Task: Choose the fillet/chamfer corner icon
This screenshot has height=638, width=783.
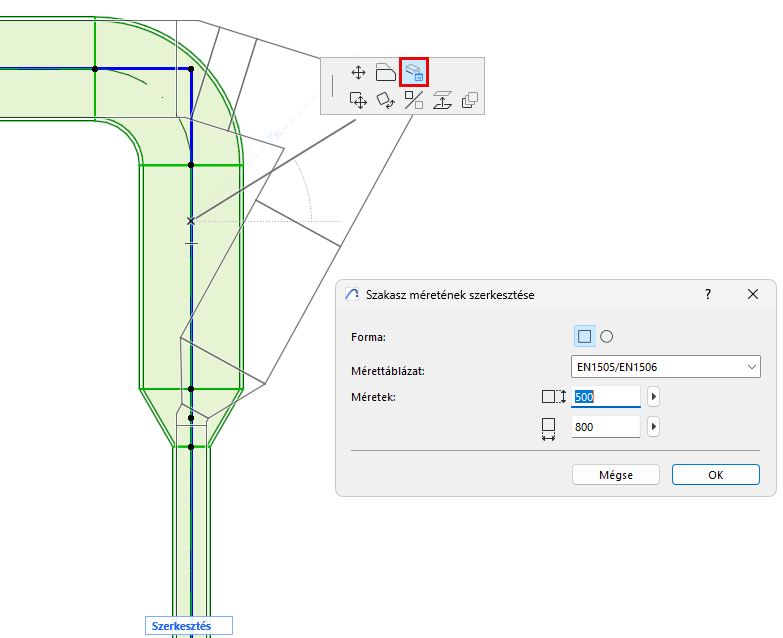Action: coord(386,73)
